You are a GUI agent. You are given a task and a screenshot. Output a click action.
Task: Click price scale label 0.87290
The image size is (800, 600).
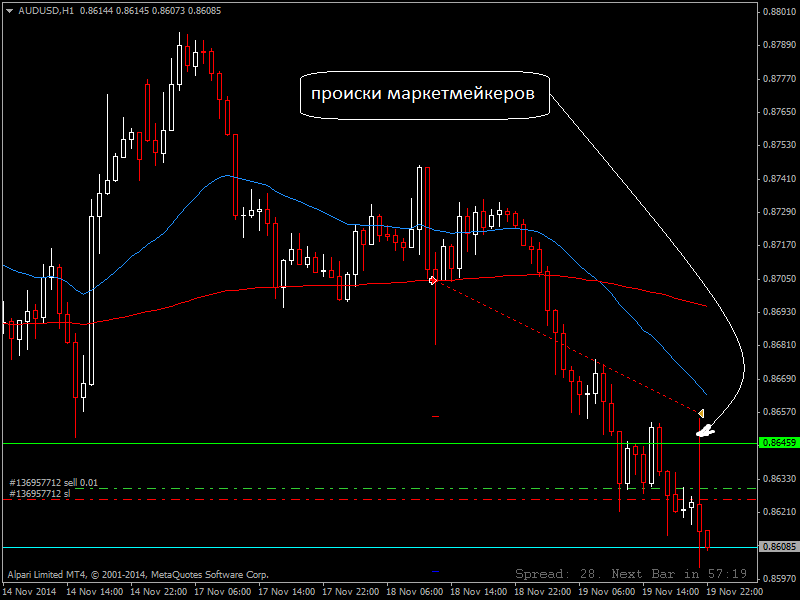coord(779,212)
